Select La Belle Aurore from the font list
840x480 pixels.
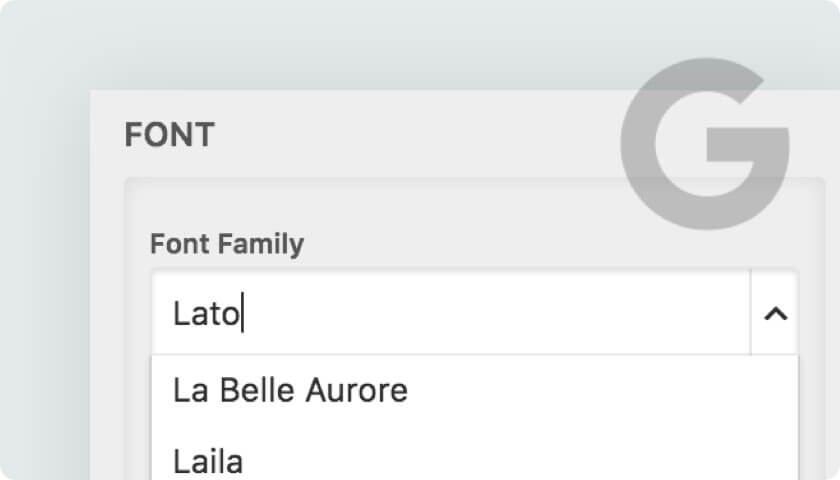click(290, 390)
